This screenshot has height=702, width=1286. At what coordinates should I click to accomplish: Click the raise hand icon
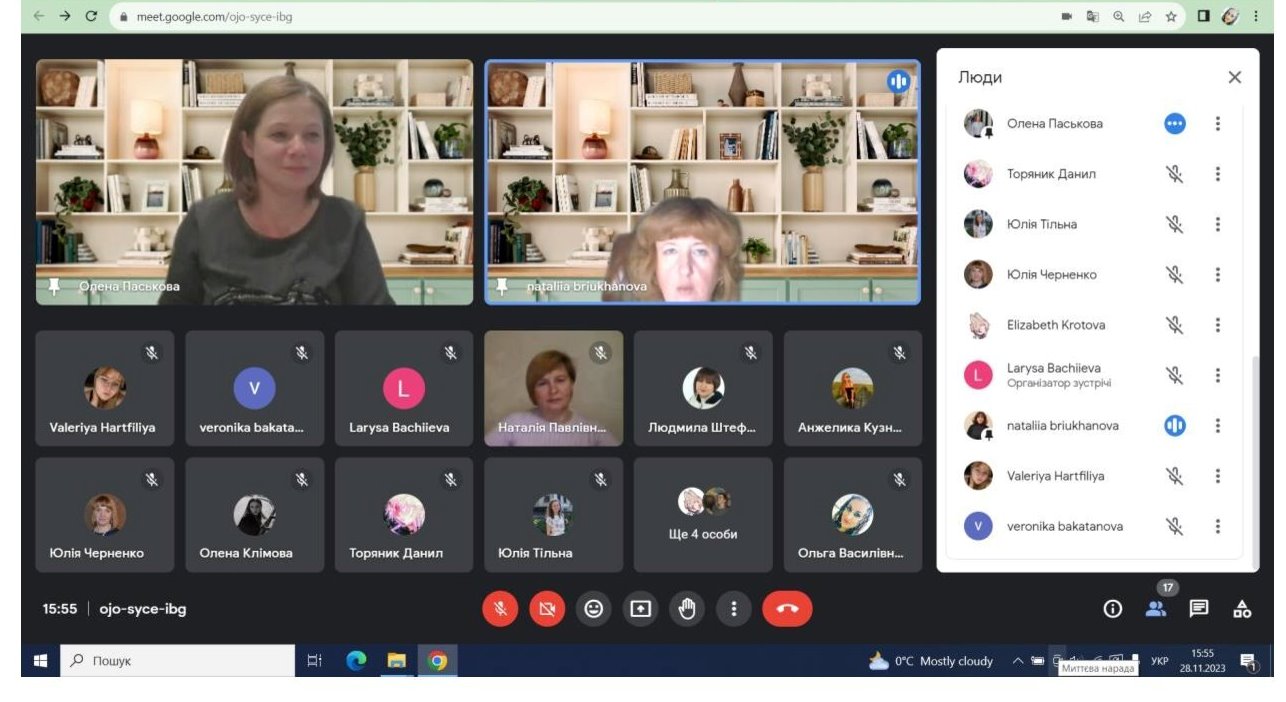[x=687, y=608]
